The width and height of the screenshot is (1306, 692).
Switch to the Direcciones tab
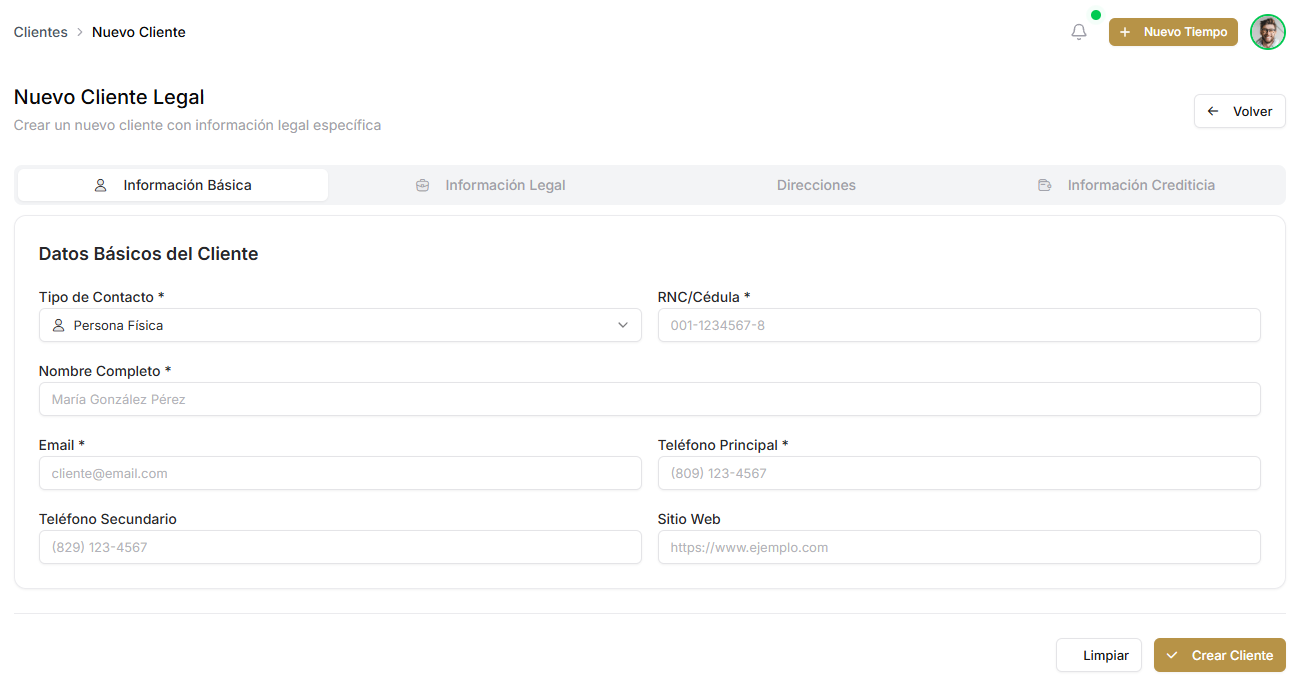pyautogui.click(x=816, y=185)
